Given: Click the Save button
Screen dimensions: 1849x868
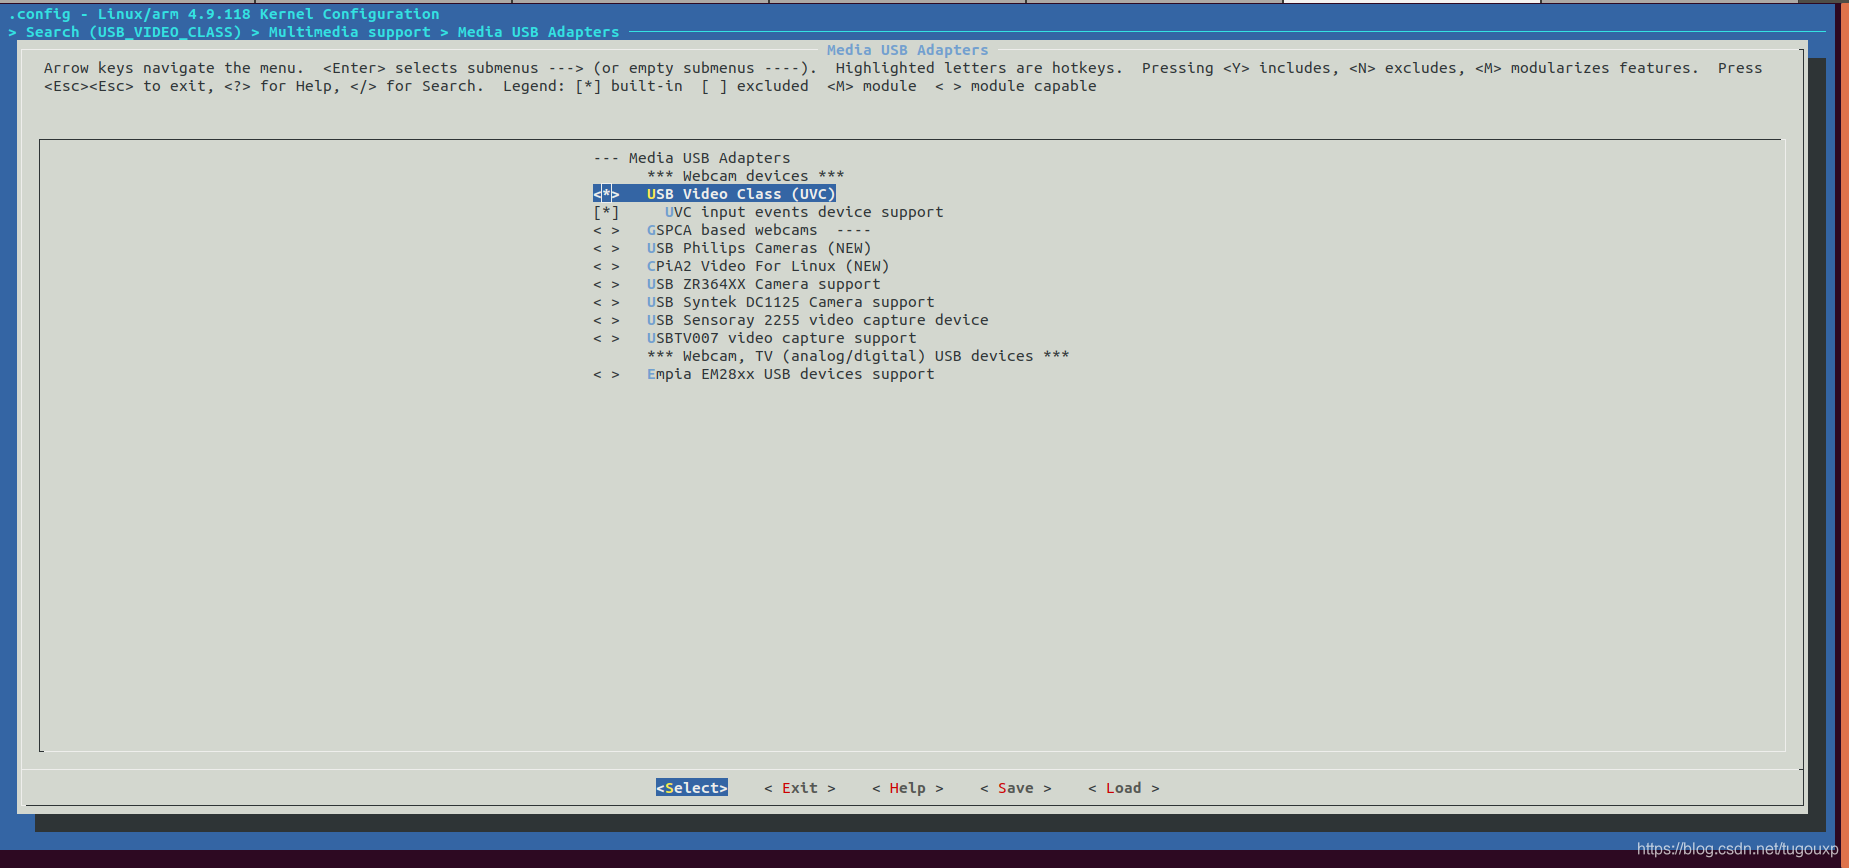Looking at the screenshot, I should (x=1016, y=788).
